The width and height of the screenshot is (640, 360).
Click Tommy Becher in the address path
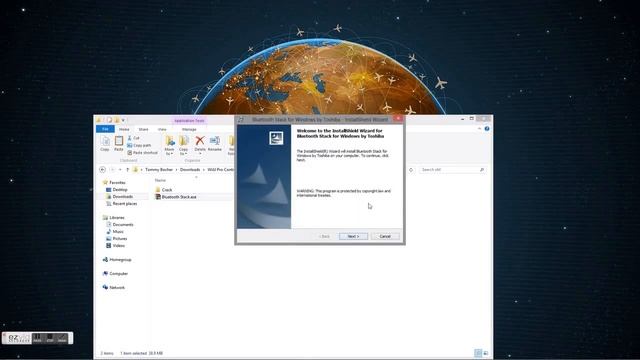point(159,169)
